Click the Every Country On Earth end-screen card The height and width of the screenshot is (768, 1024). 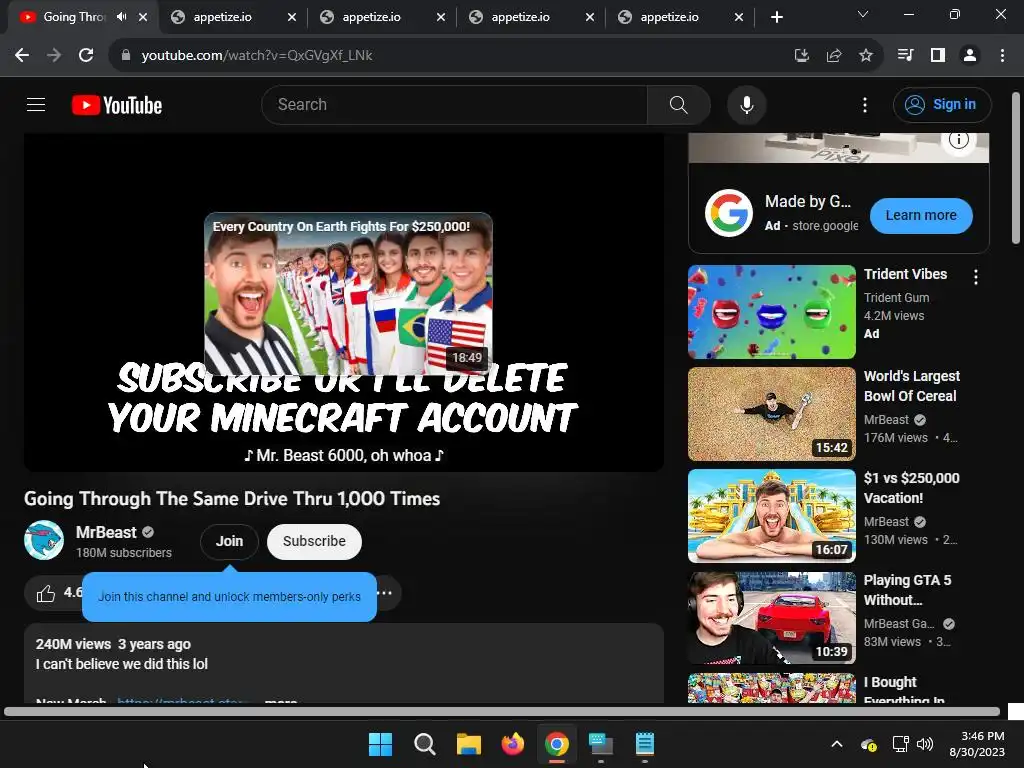tap(348, 294)
